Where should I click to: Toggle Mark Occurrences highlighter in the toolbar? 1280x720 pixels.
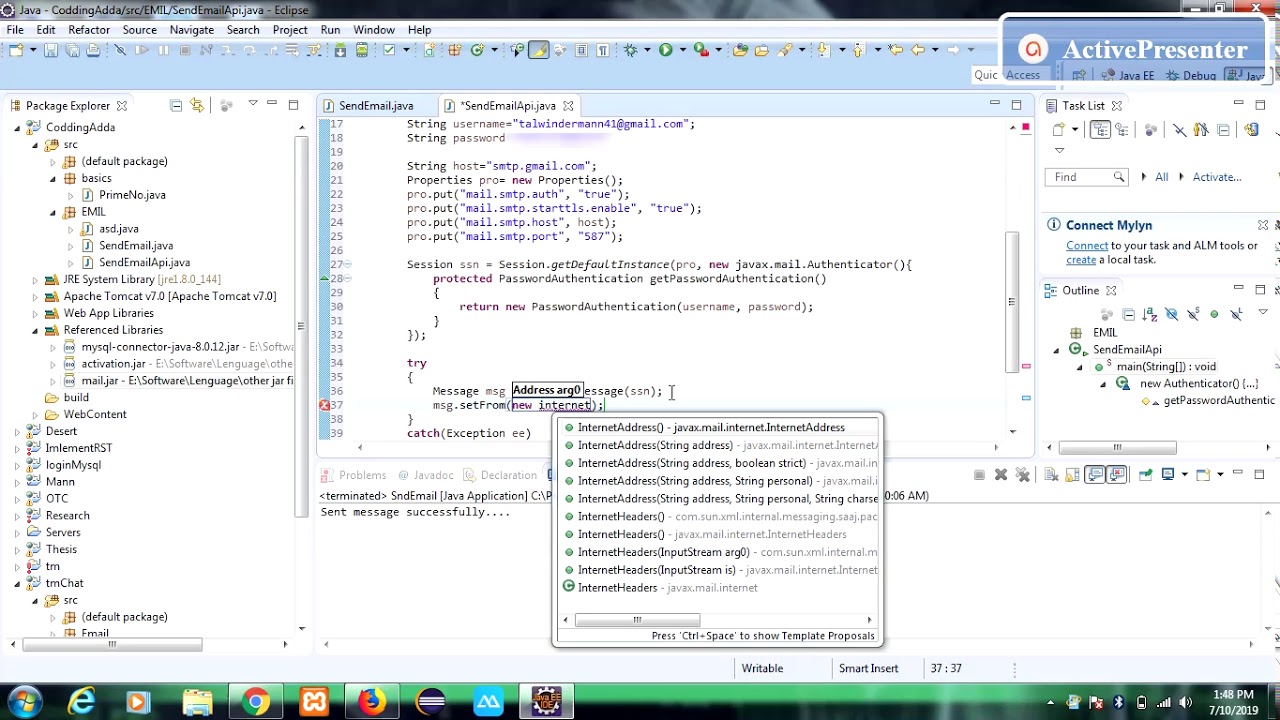538,50
